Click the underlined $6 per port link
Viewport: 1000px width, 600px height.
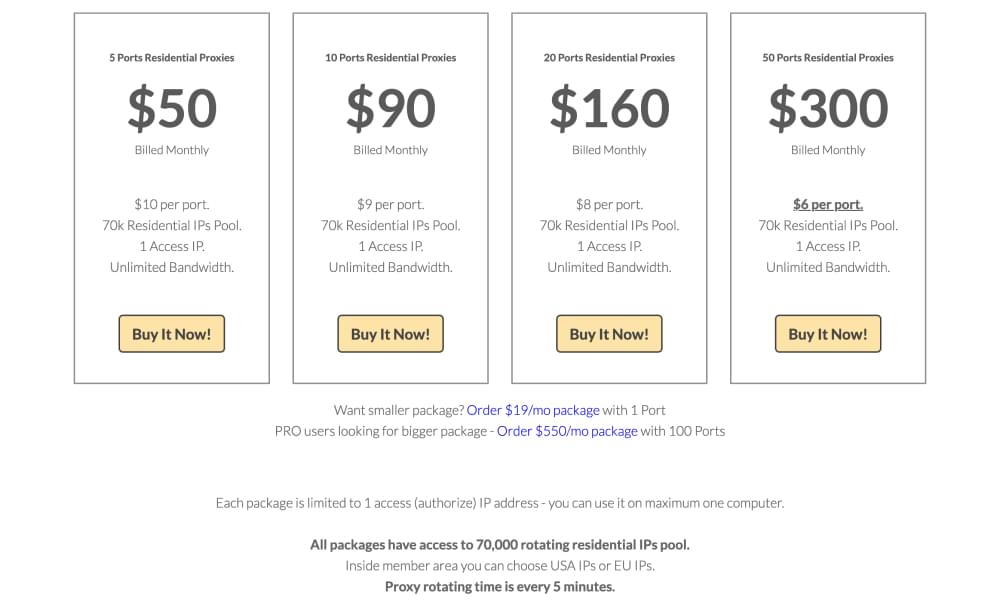(x=828, y=204)
